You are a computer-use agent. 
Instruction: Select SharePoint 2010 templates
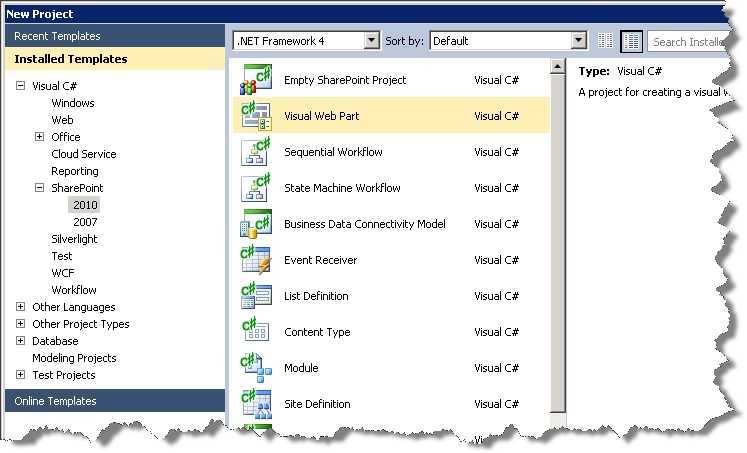pyautogui.click(x=85, y=205)
